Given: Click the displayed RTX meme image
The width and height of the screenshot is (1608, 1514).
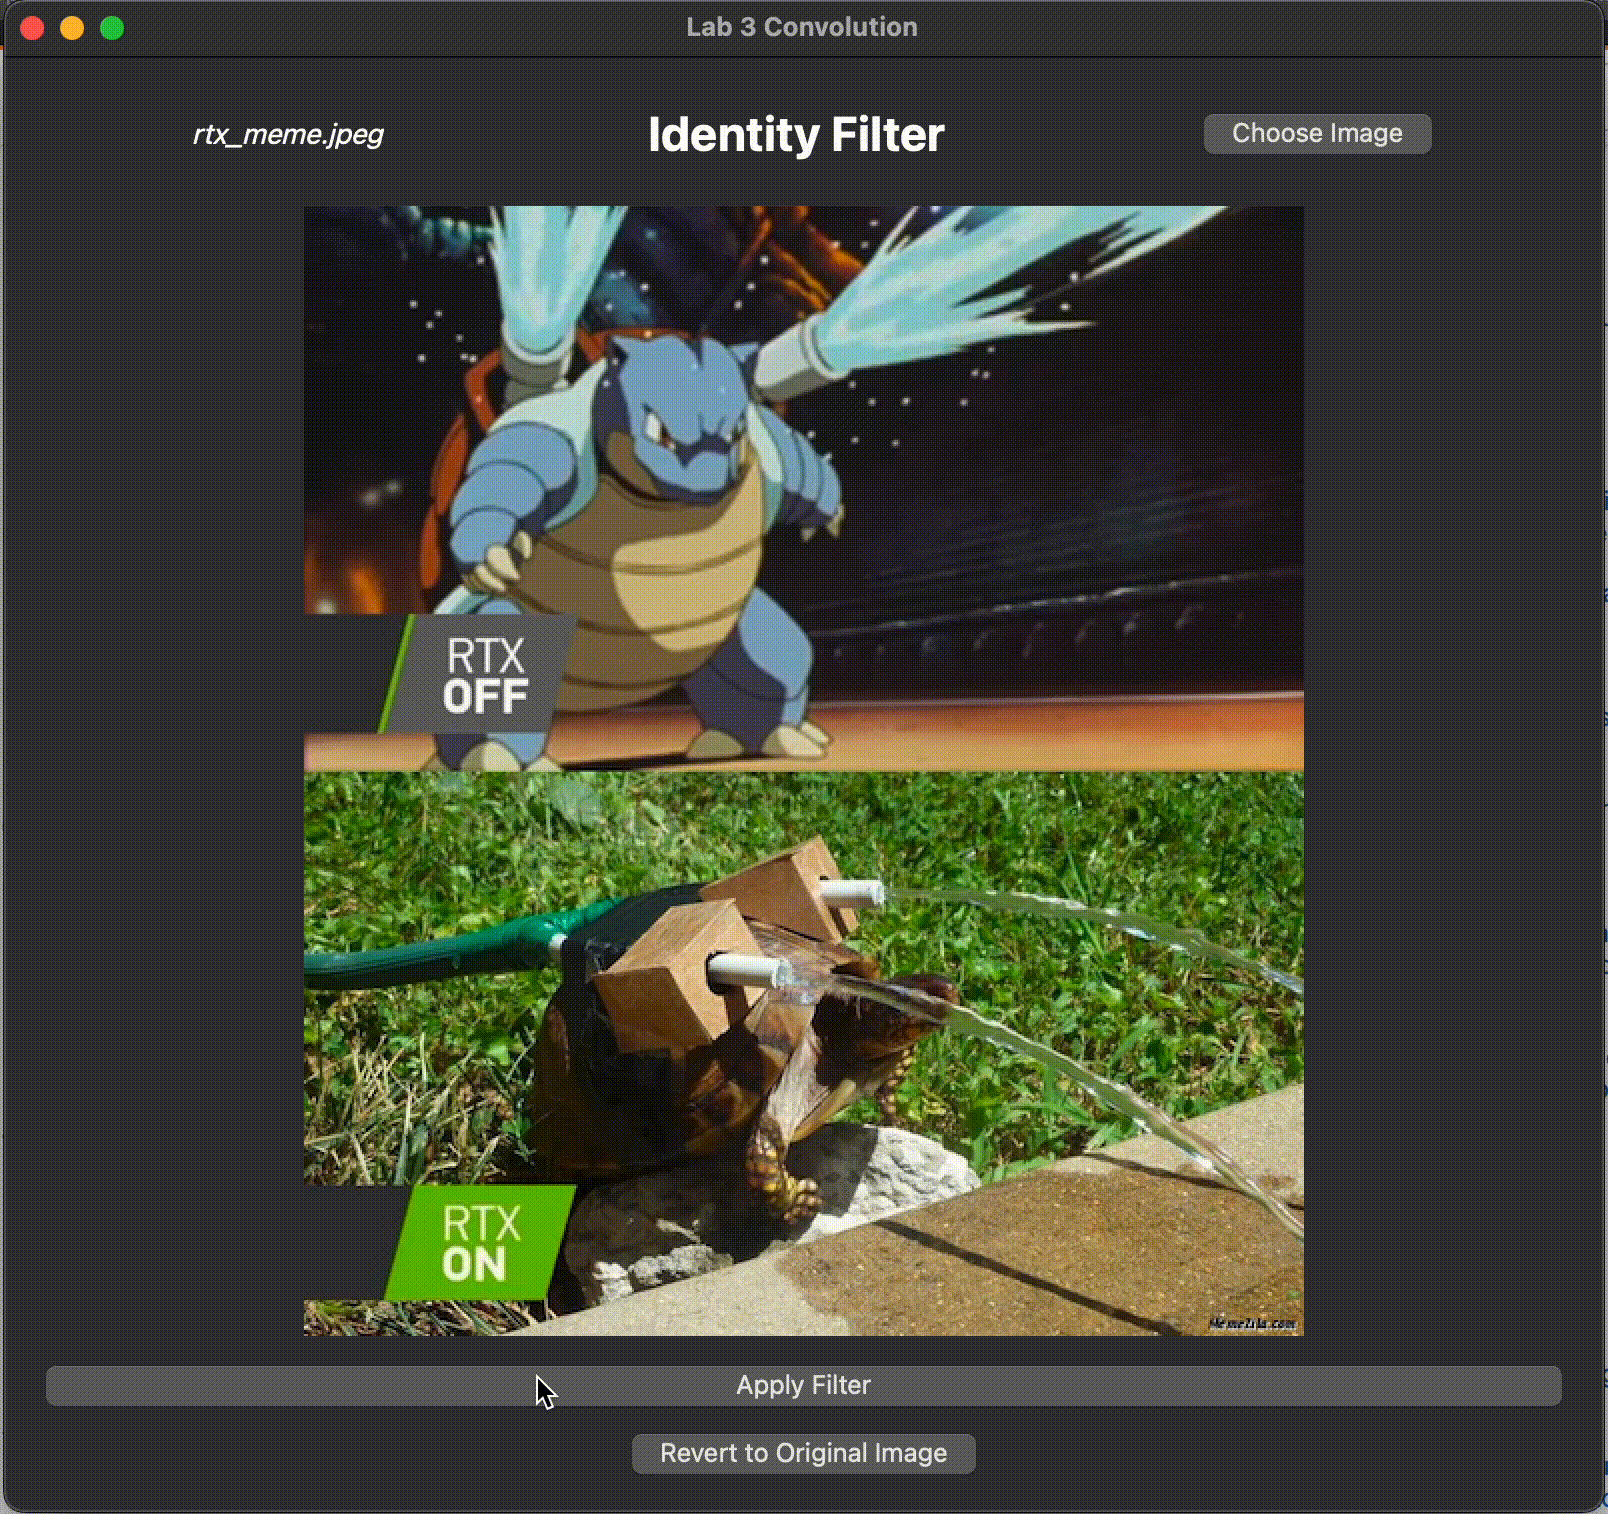Looking at the screenshot, I should coord(803,770).
